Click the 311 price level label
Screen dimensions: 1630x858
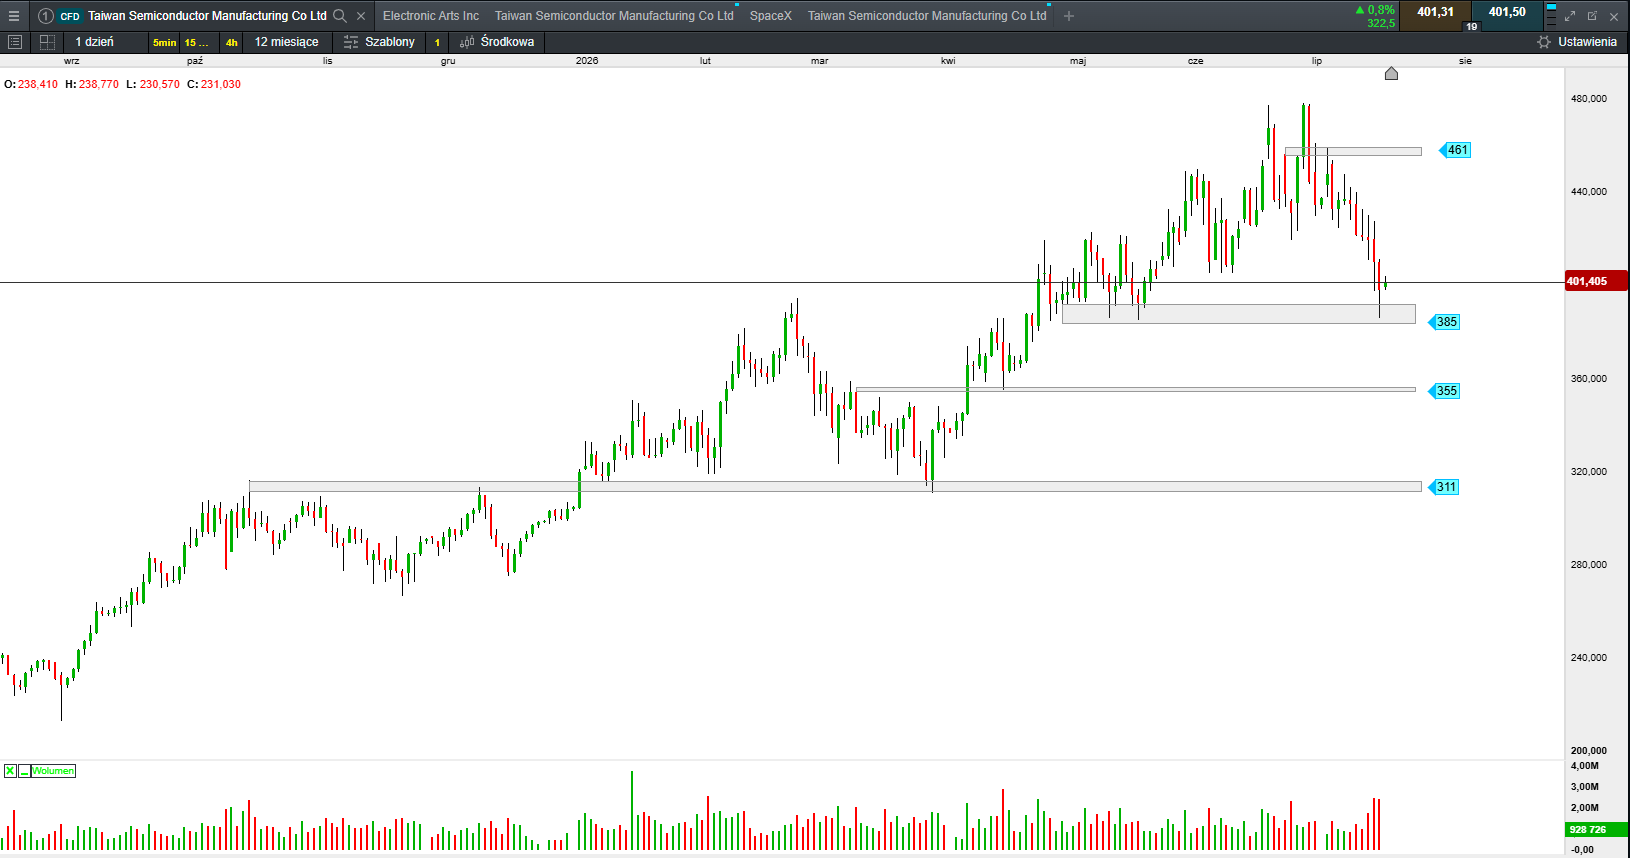[1445, 487]
